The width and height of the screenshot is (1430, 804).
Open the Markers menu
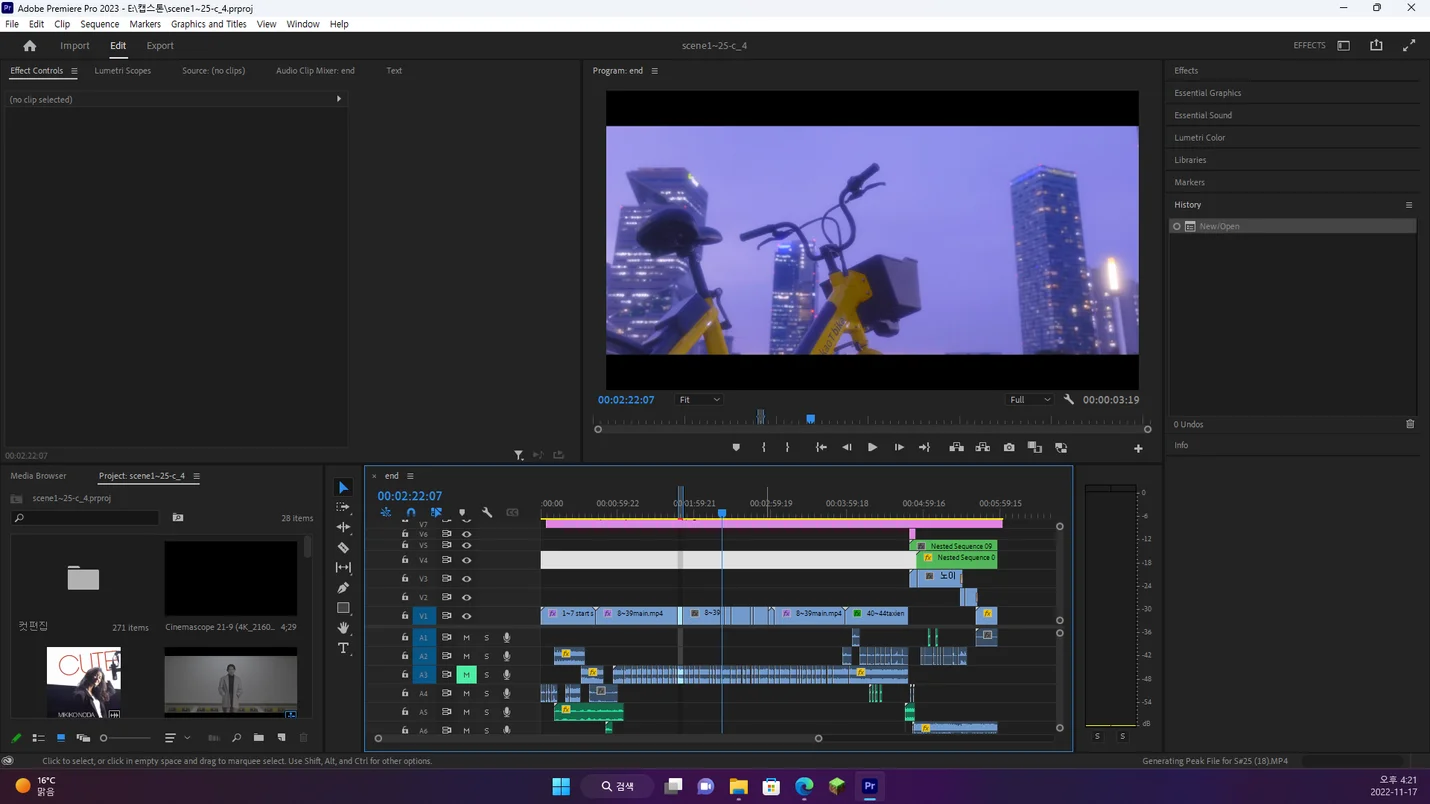[x=145, y=24]
